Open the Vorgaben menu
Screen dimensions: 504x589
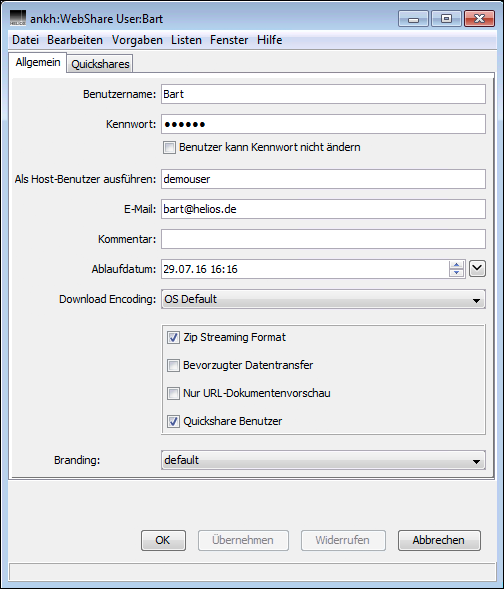click(137, 40)
